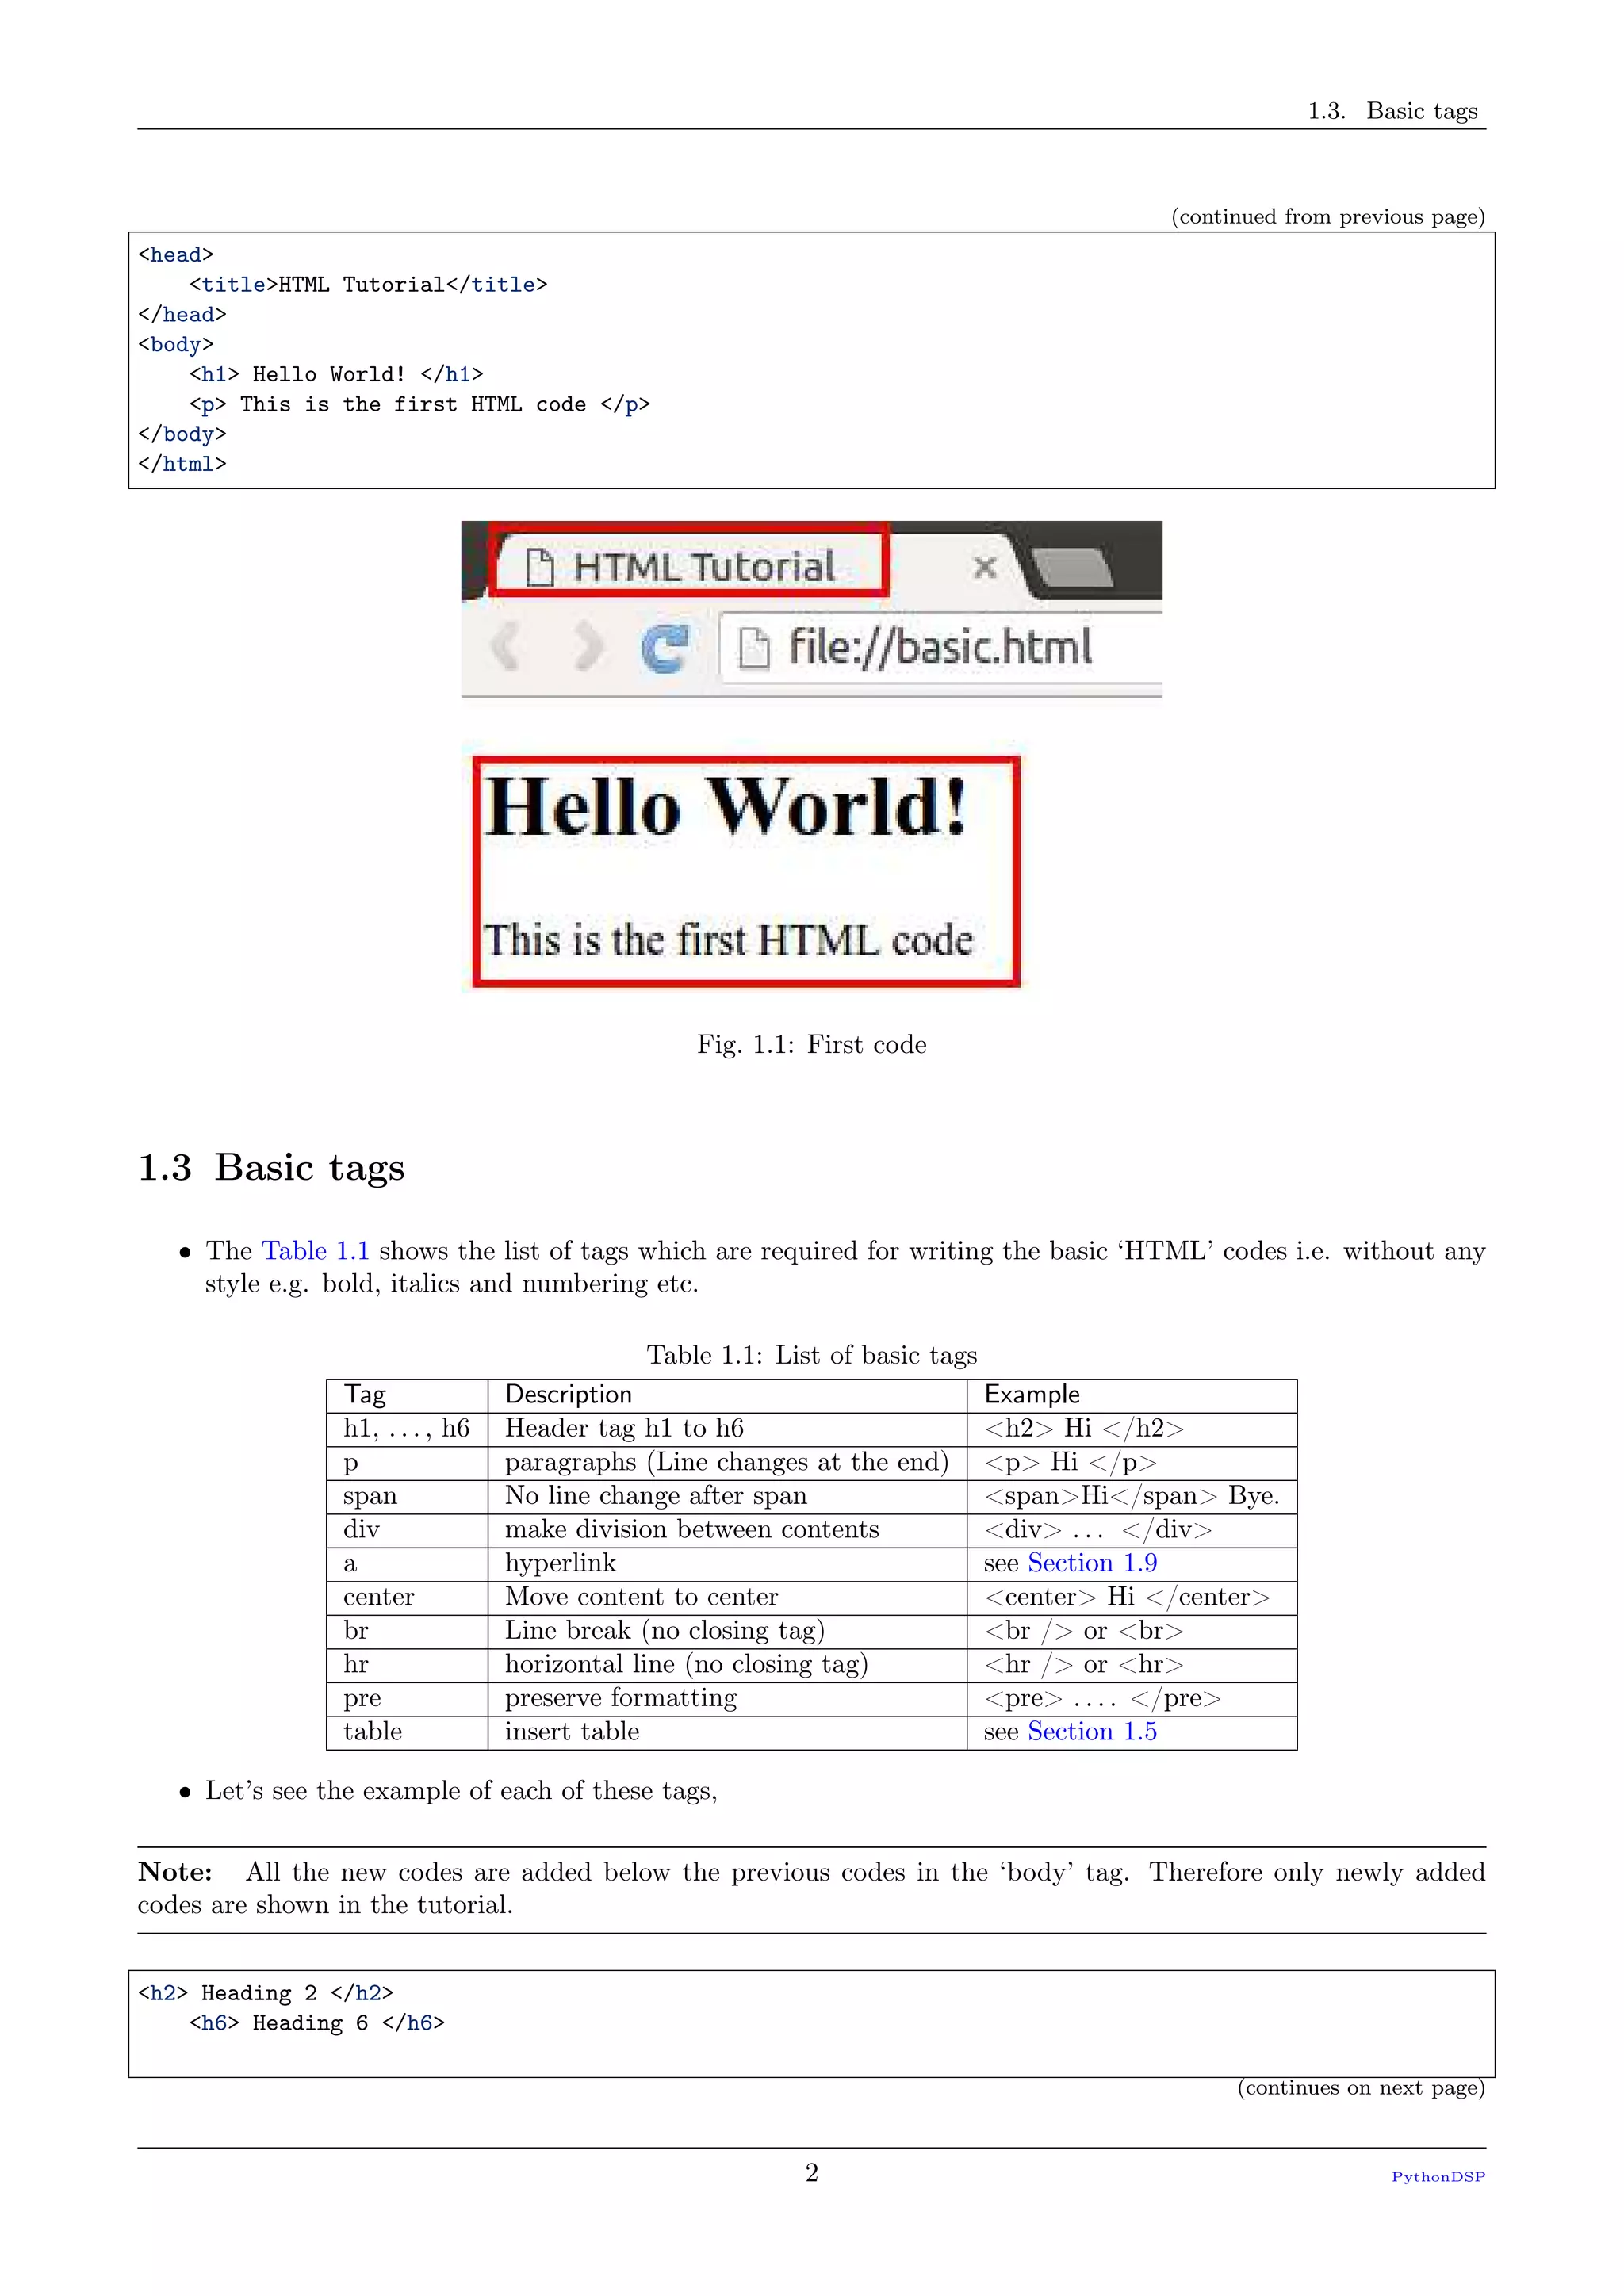Click the browser forward arrow icon
This screenshot has height=2296, width=1624.
589,647
